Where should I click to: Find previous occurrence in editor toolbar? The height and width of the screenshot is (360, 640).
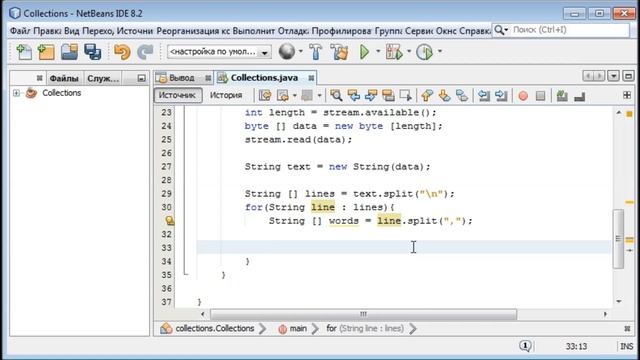tap(353, 96)
